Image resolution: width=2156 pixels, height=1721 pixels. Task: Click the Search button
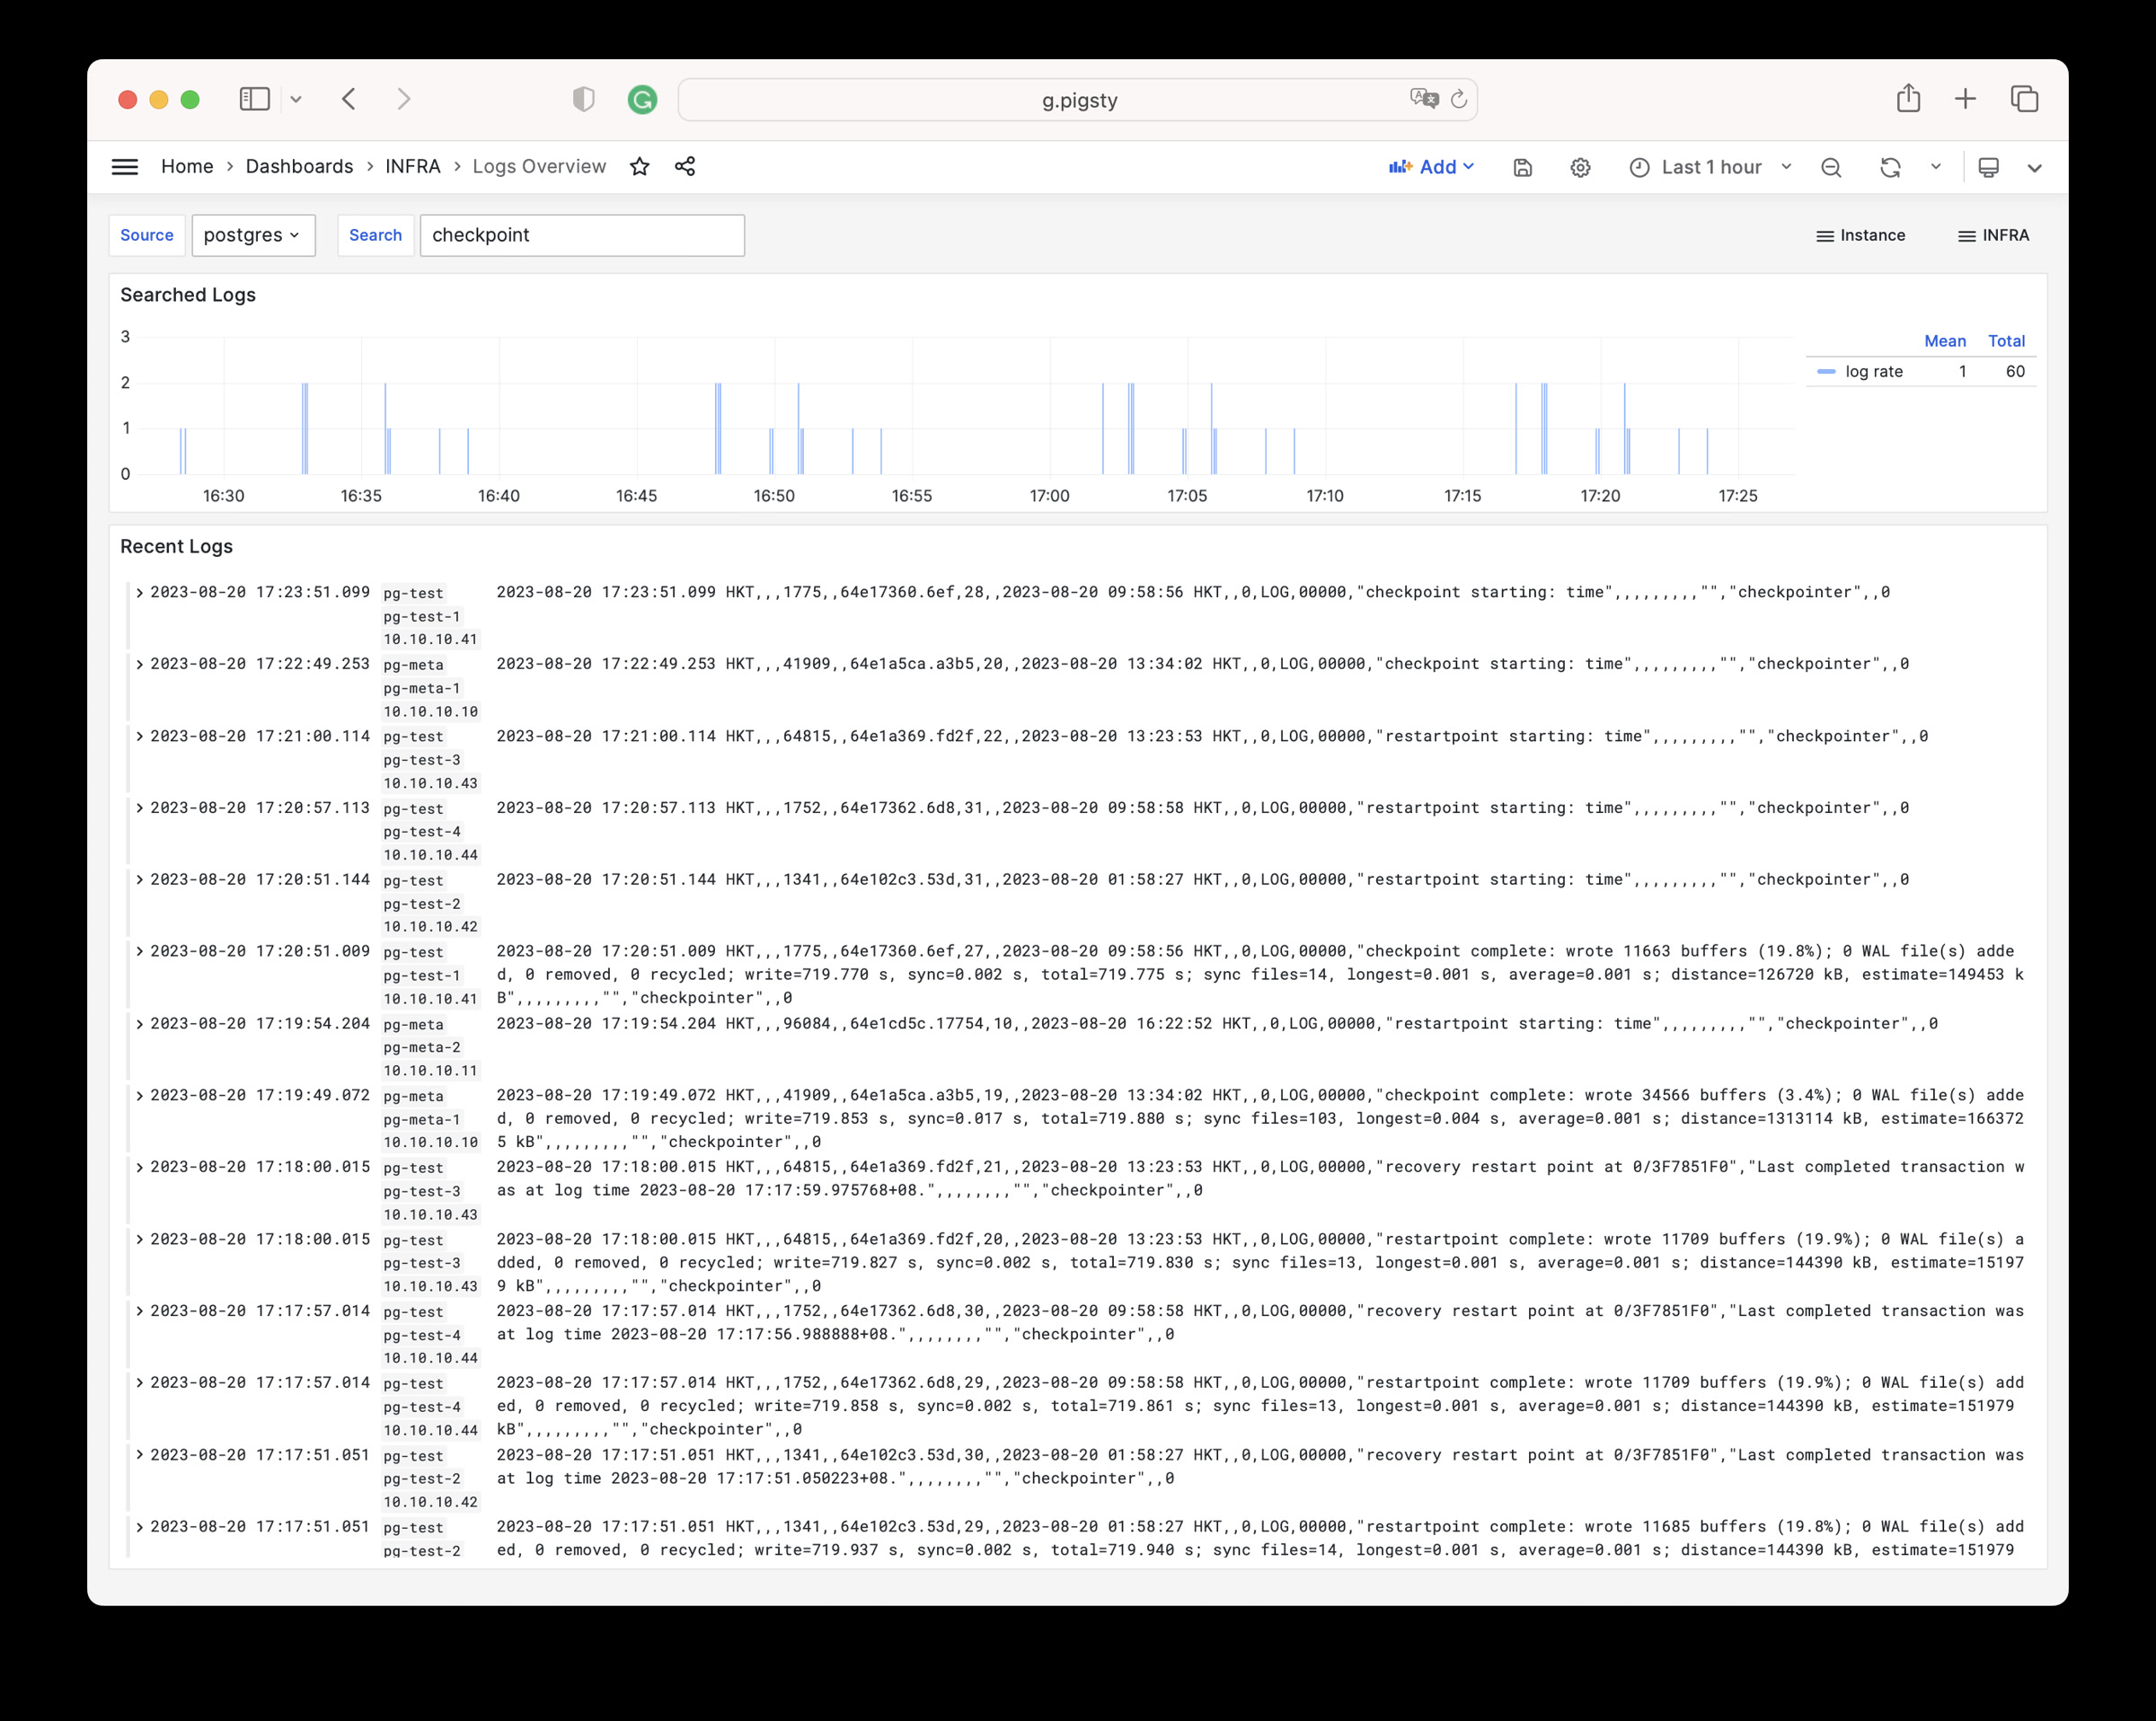click(375, 235)
